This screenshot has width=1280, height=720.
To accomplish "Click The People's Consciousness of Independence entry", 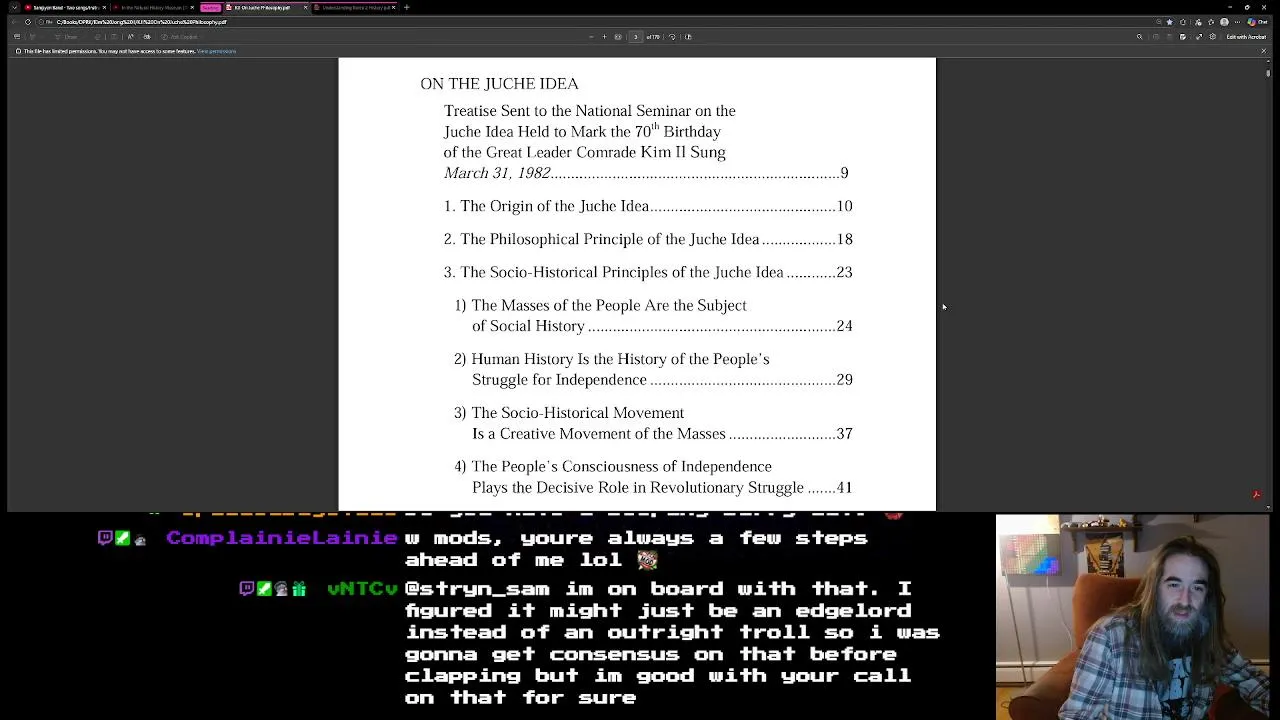I will tap(653, 477).
